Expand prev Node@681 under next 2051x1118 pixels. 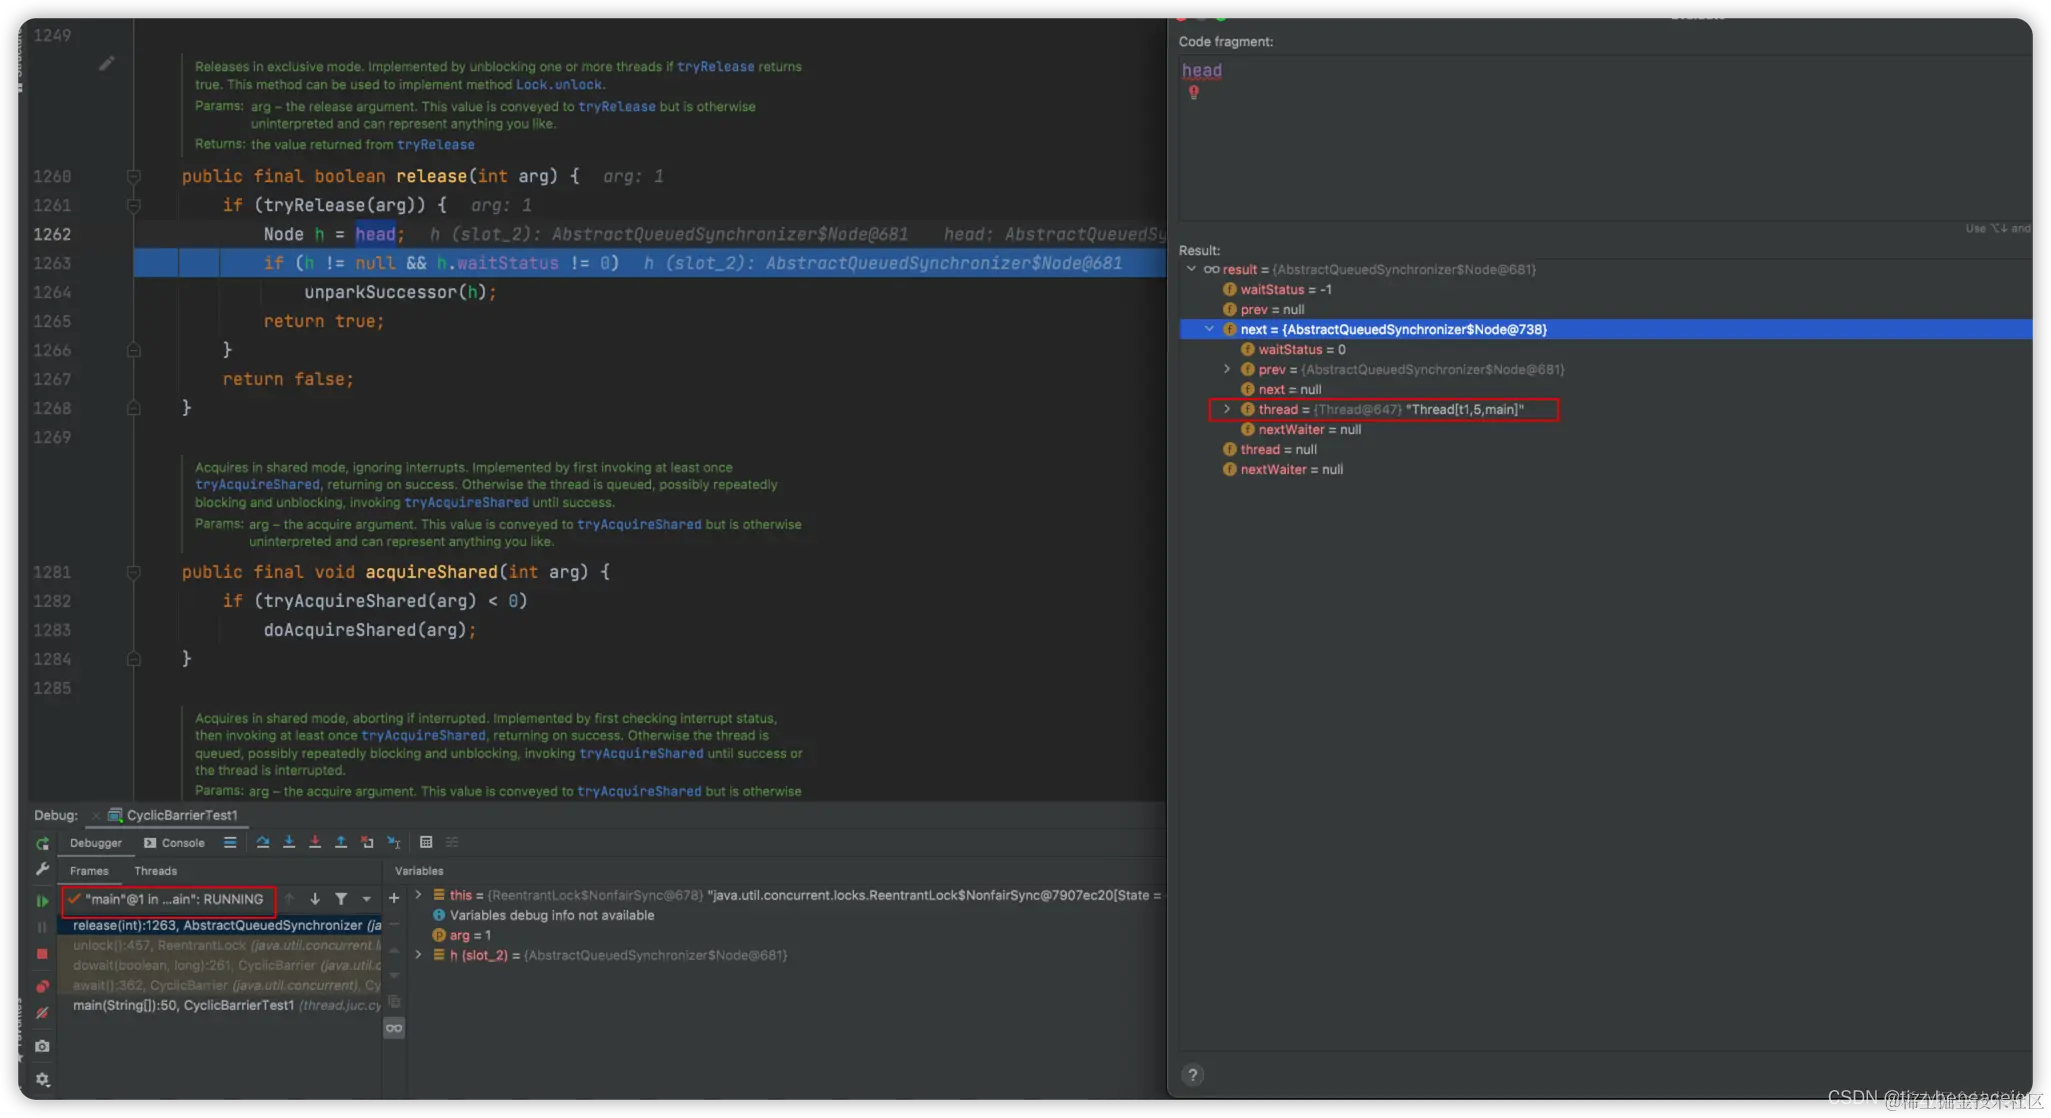[1227, 369]
